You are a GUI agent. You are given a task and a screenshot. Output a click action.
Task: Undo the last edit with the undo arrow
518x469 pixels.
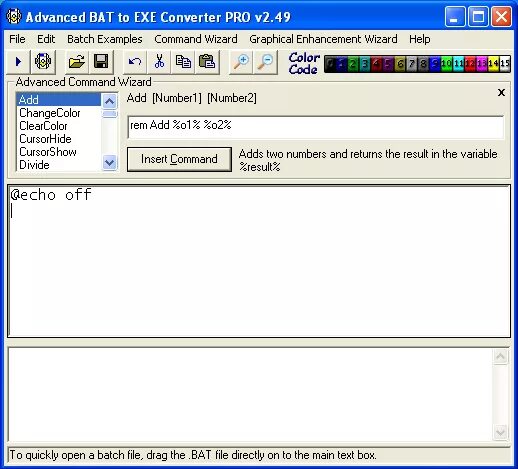[135, 62]
